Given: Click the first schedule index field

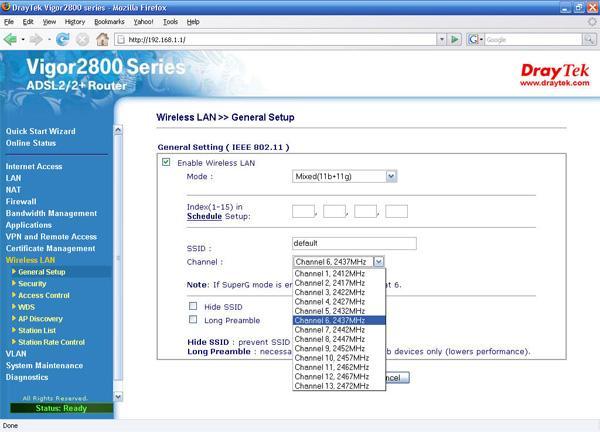Looking at the screenshot, I should point(303,211).
